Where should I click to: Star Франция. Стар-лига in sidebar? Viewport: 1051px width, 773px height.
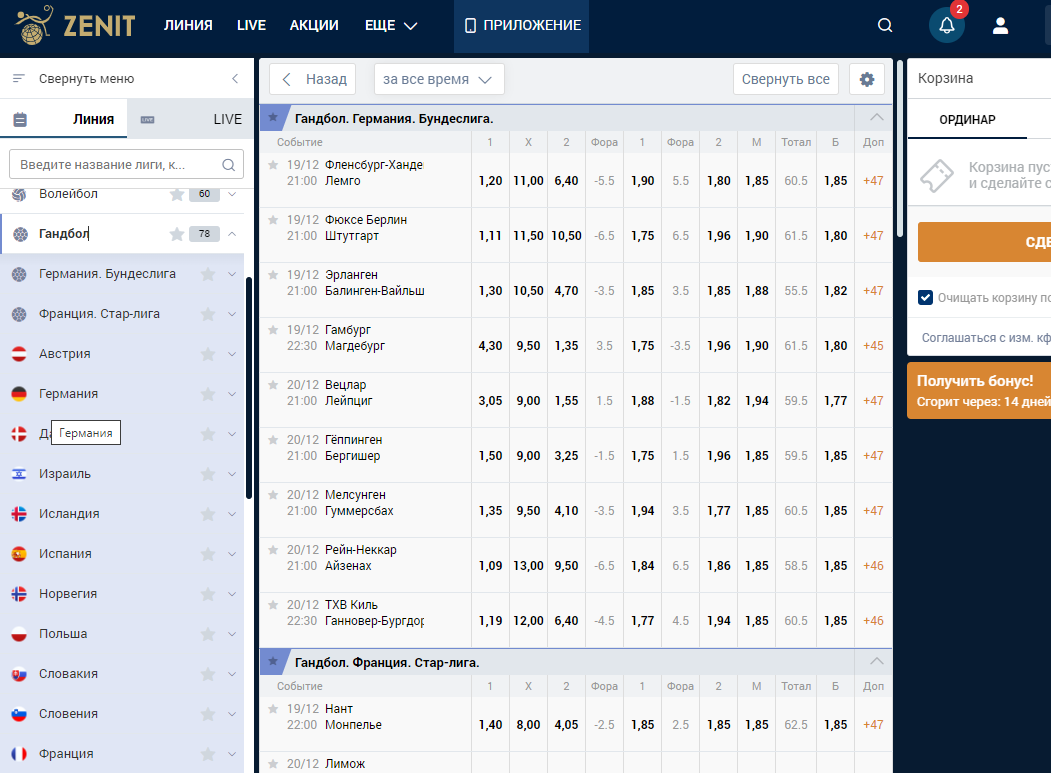pyautogui.click(x=208, y=314)
